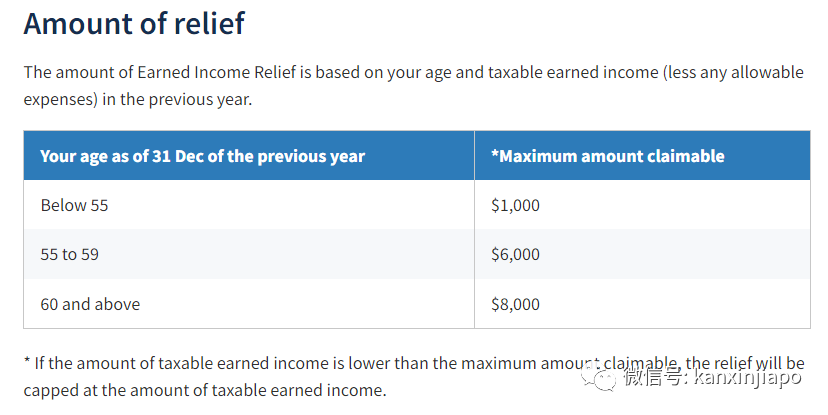Click the "55 to 59" age cell
The height and width of the screenshot is (415, 828).
(249, 254)
